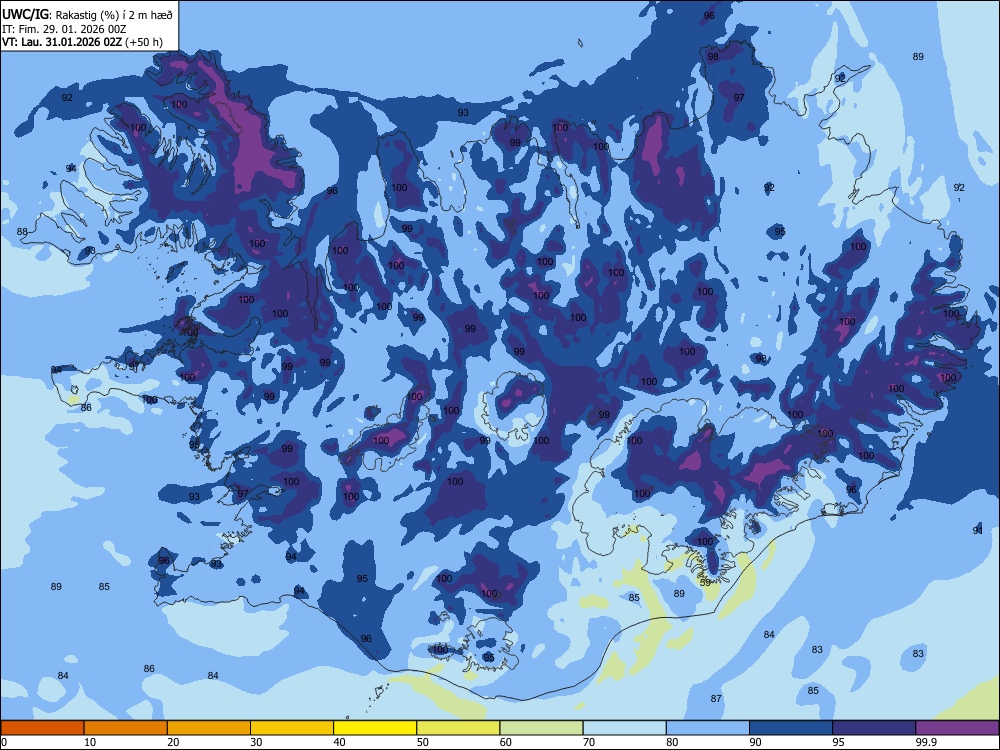This screenshot has height=750, width=1000.
Task: Click the legend scale label '20'
Action: (x=173, y=742)
